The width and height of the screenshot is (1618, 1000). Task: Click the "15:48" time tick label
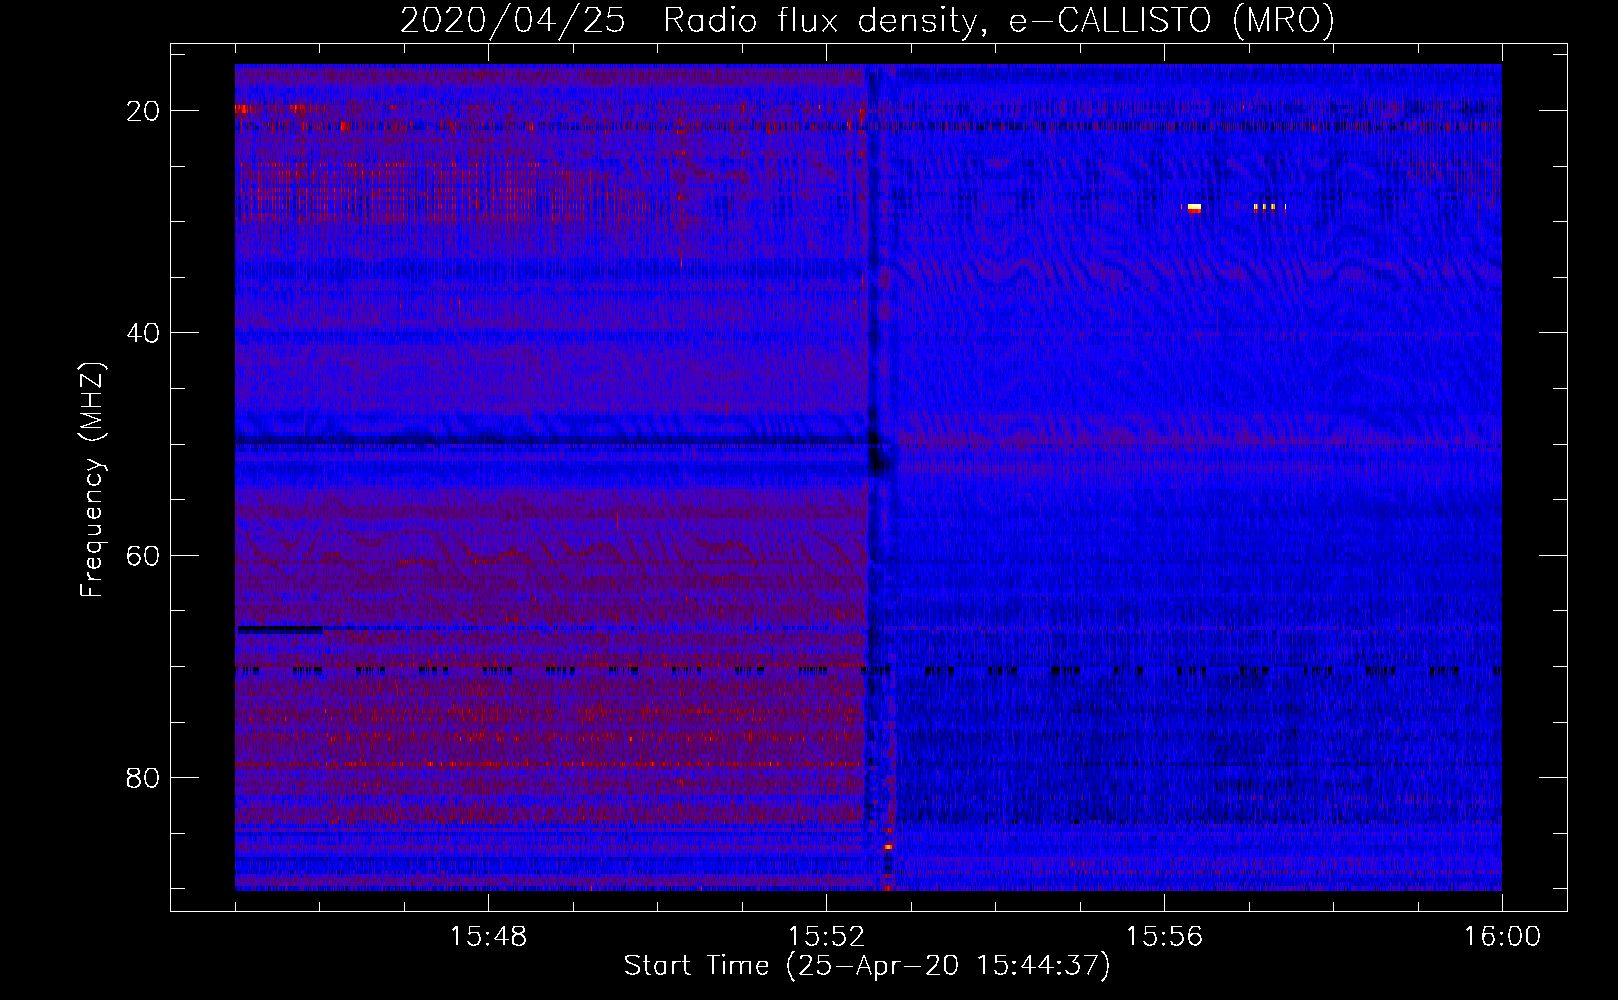click(x=488, y=937)
